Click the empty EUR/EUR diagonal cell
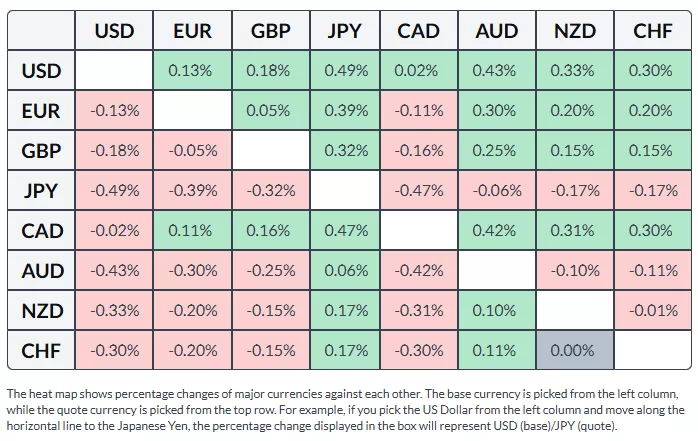The image size is (698, 441). tap(192, 111)
